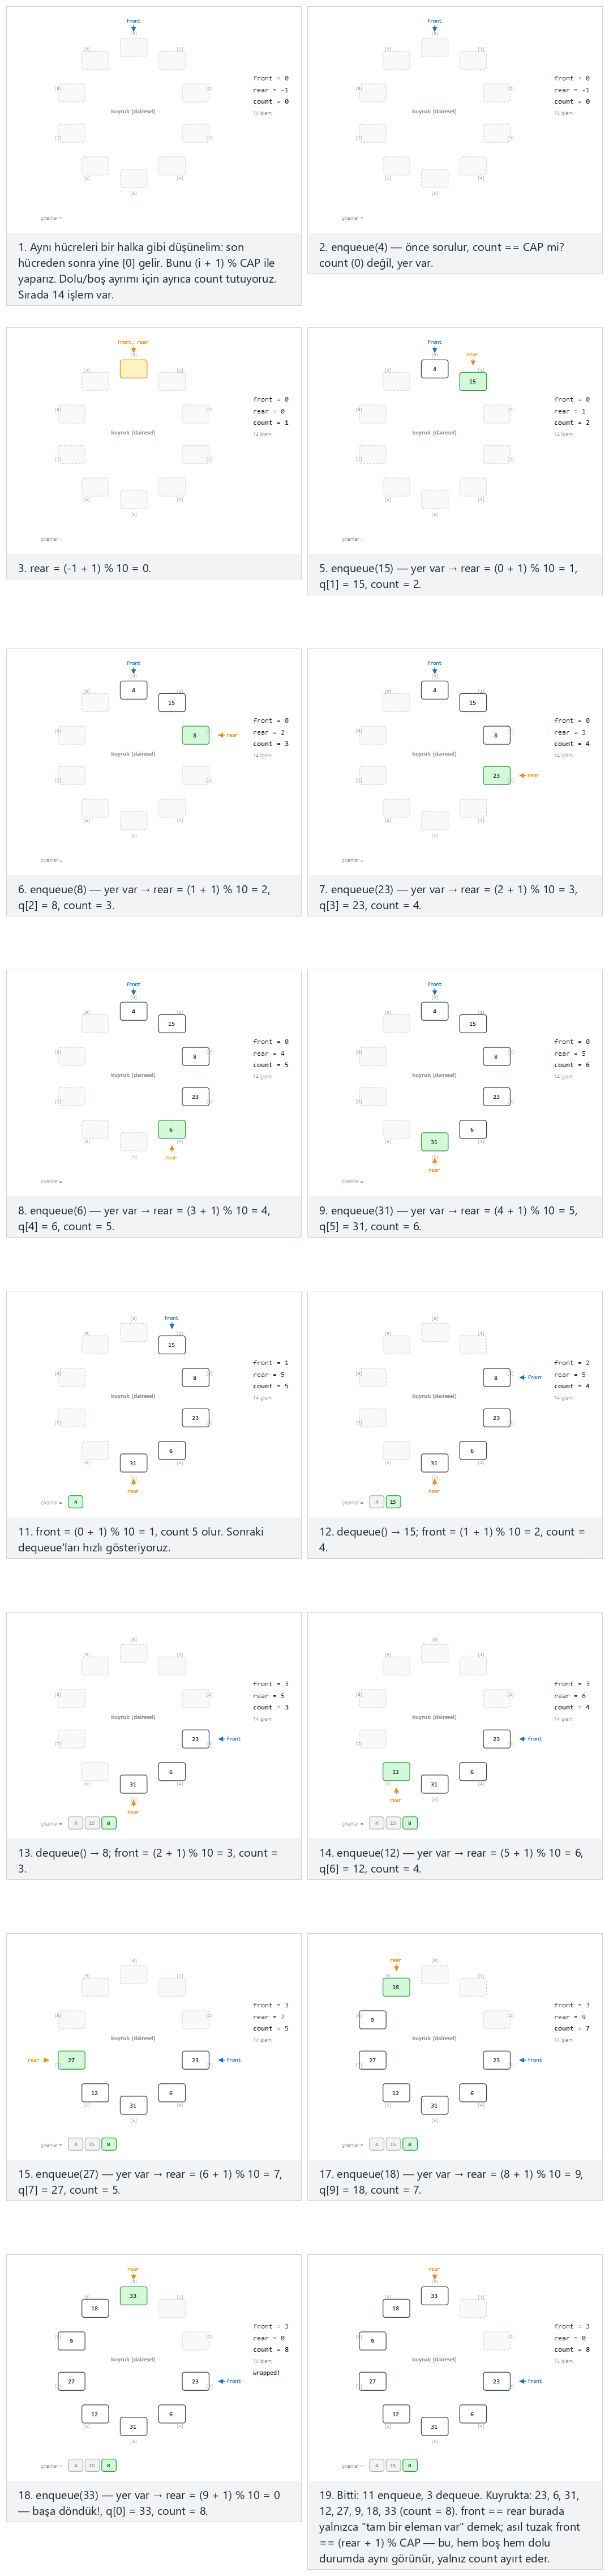Click green cell 27 in step 15 diagram
Screen dimensions: 609x2576
point(71,2059)
